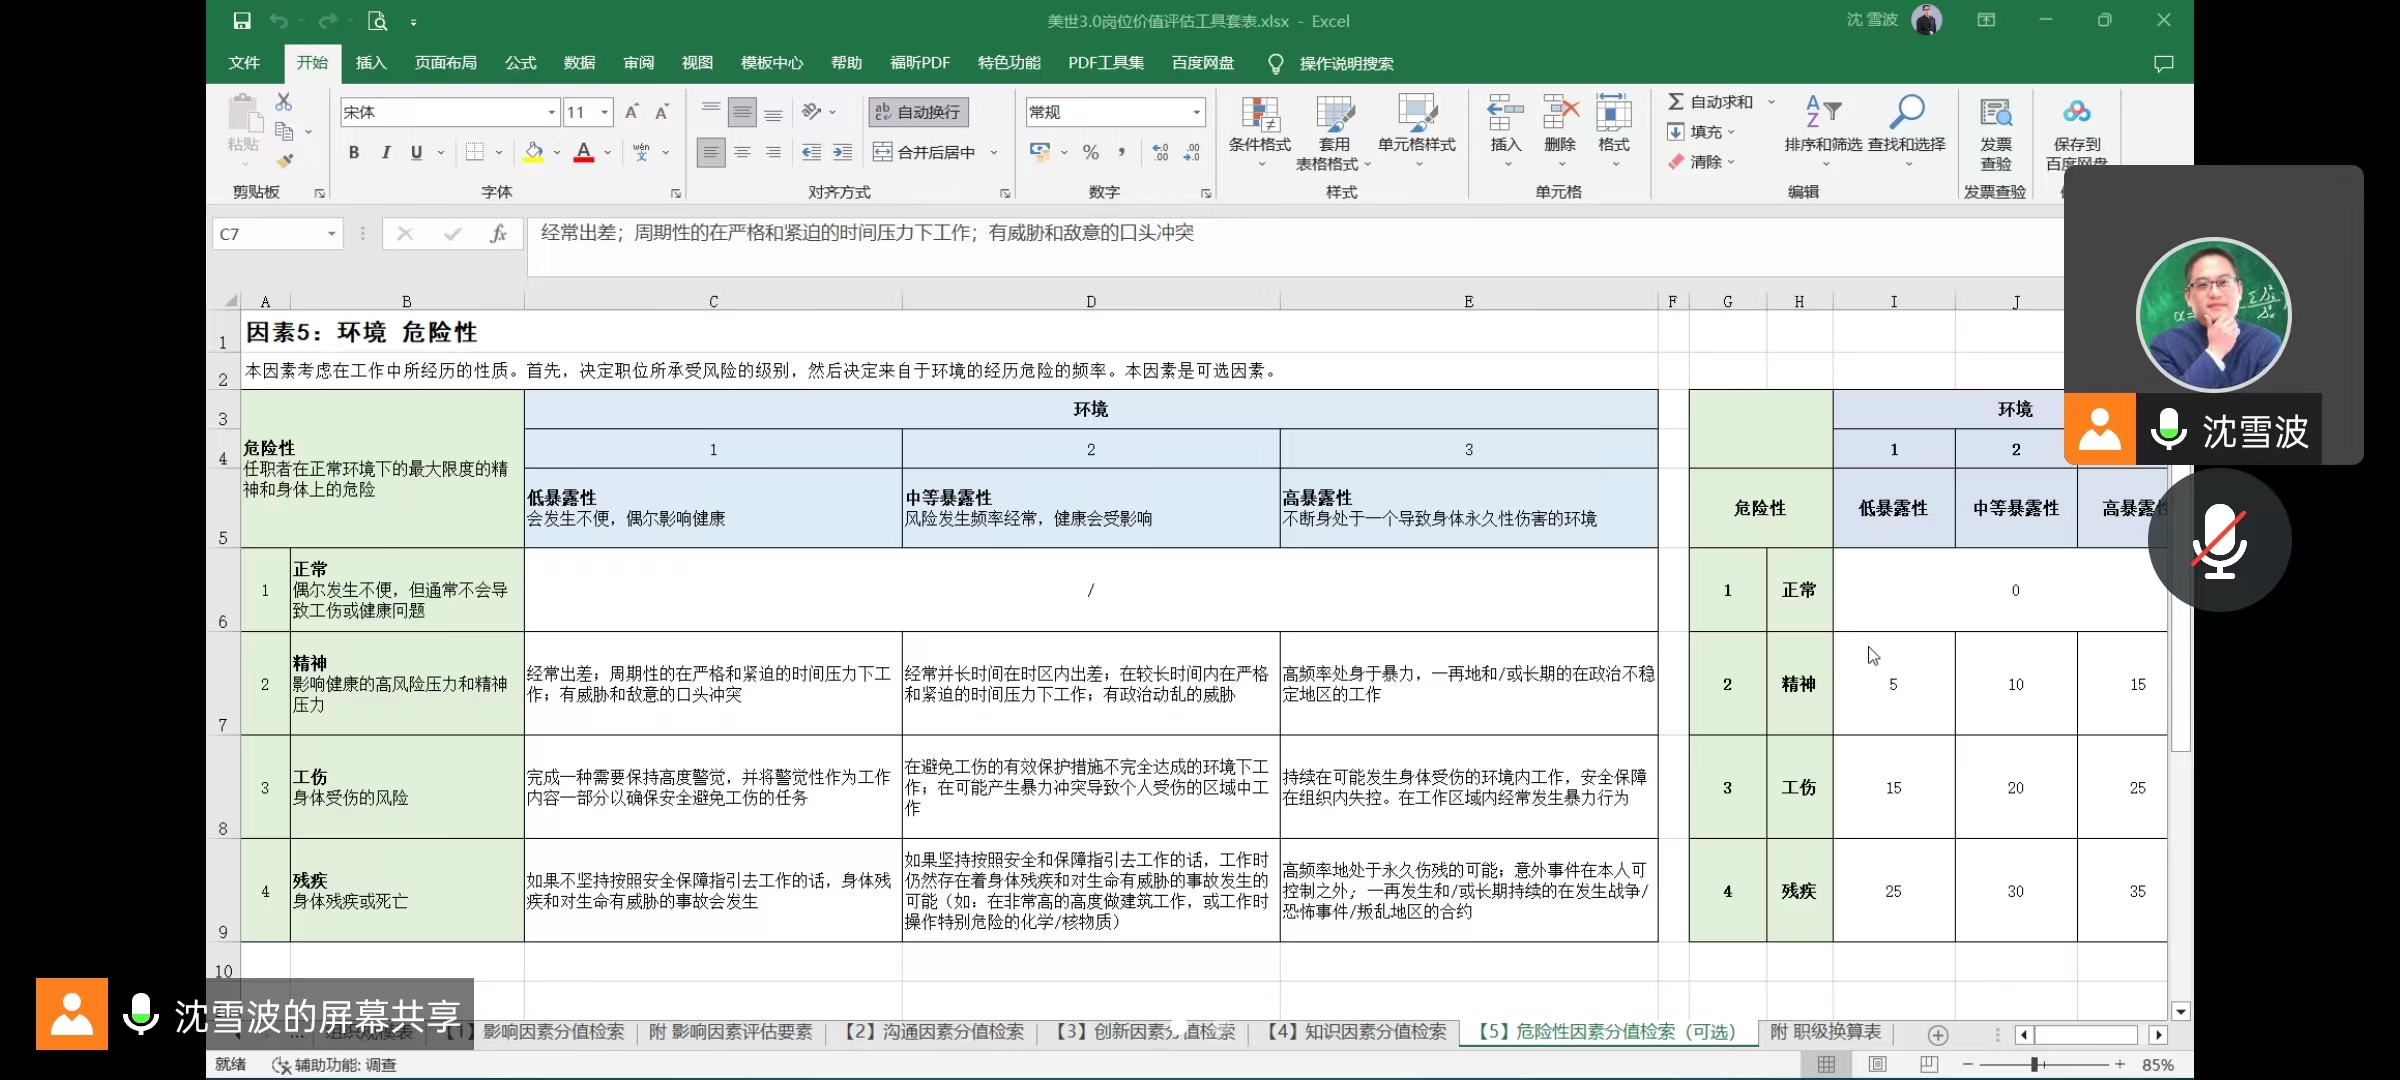This screenshot has width=2400, height=1080.
Task: Click the Format Painter brush icon
Action: click(x=285, y=160)
